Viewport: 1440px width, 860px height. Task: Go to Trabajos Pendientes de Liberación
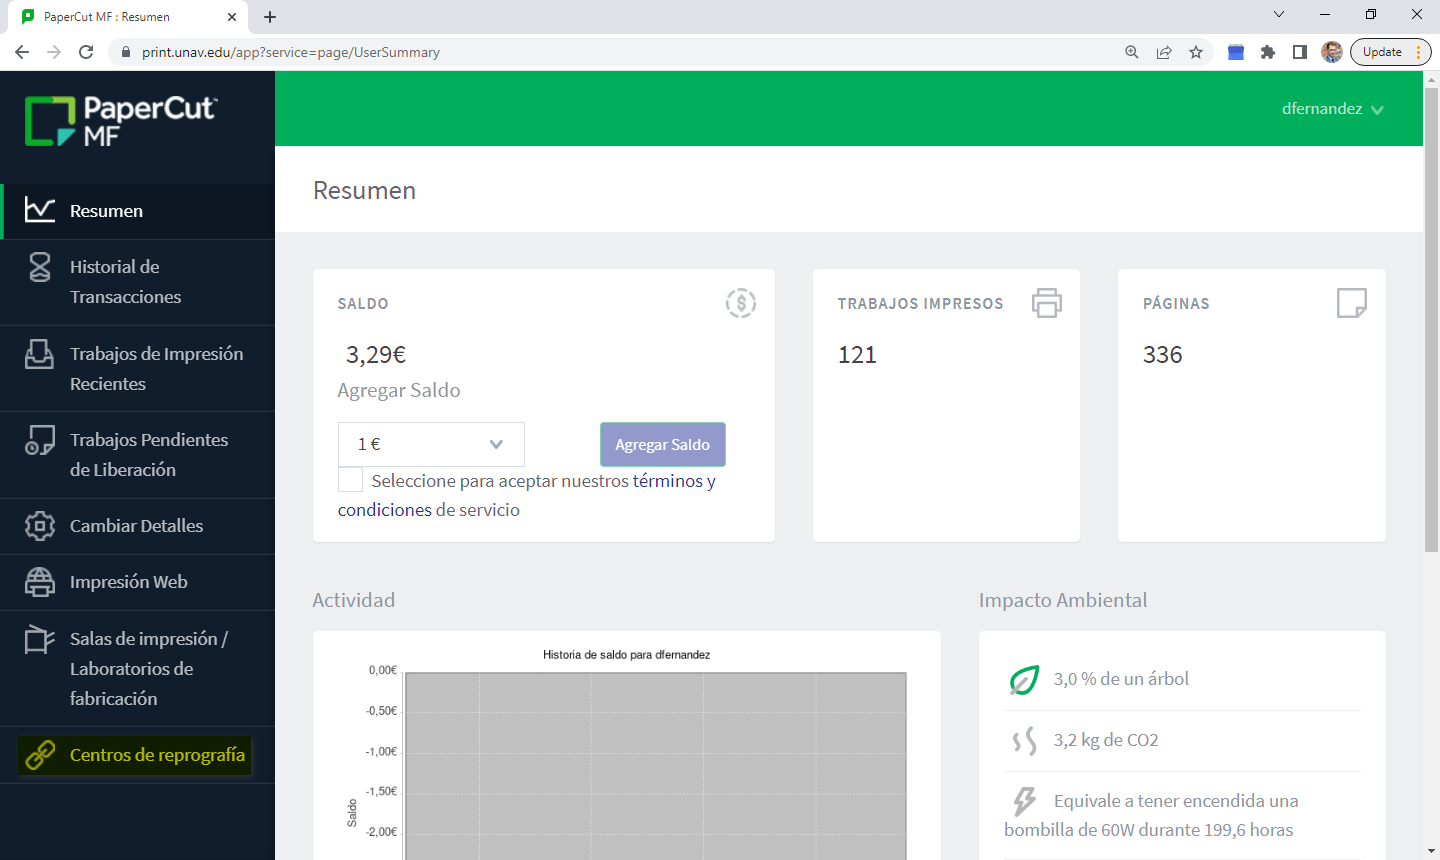tap(148, 455)
